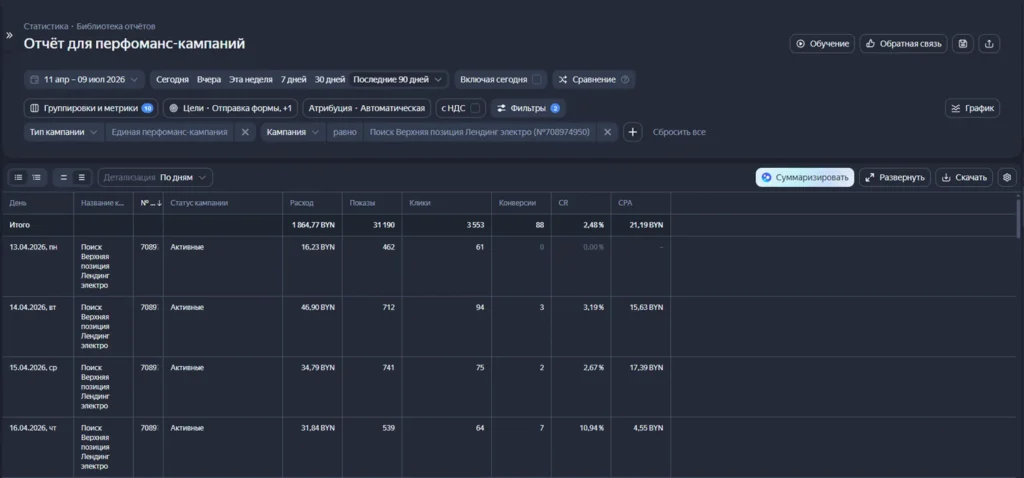Click the share/export icon near Обратная связь
1024x478 pixels.
click(989, 44)
